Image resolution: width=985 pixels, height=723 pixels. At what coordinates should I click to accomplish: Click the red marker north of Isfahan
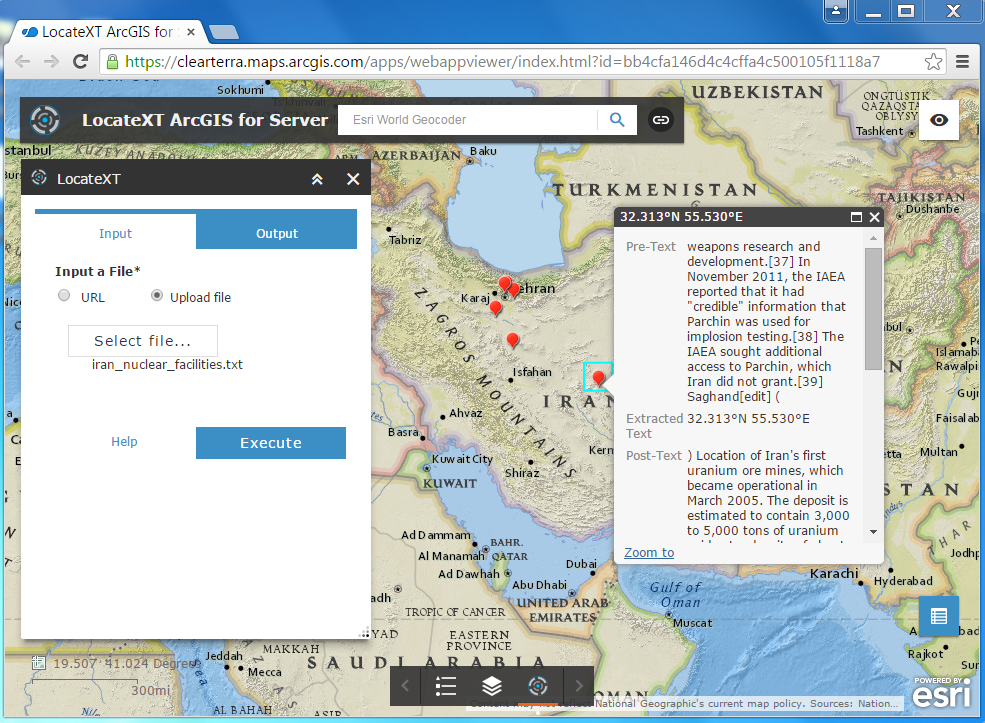click(x=513, y=340)
